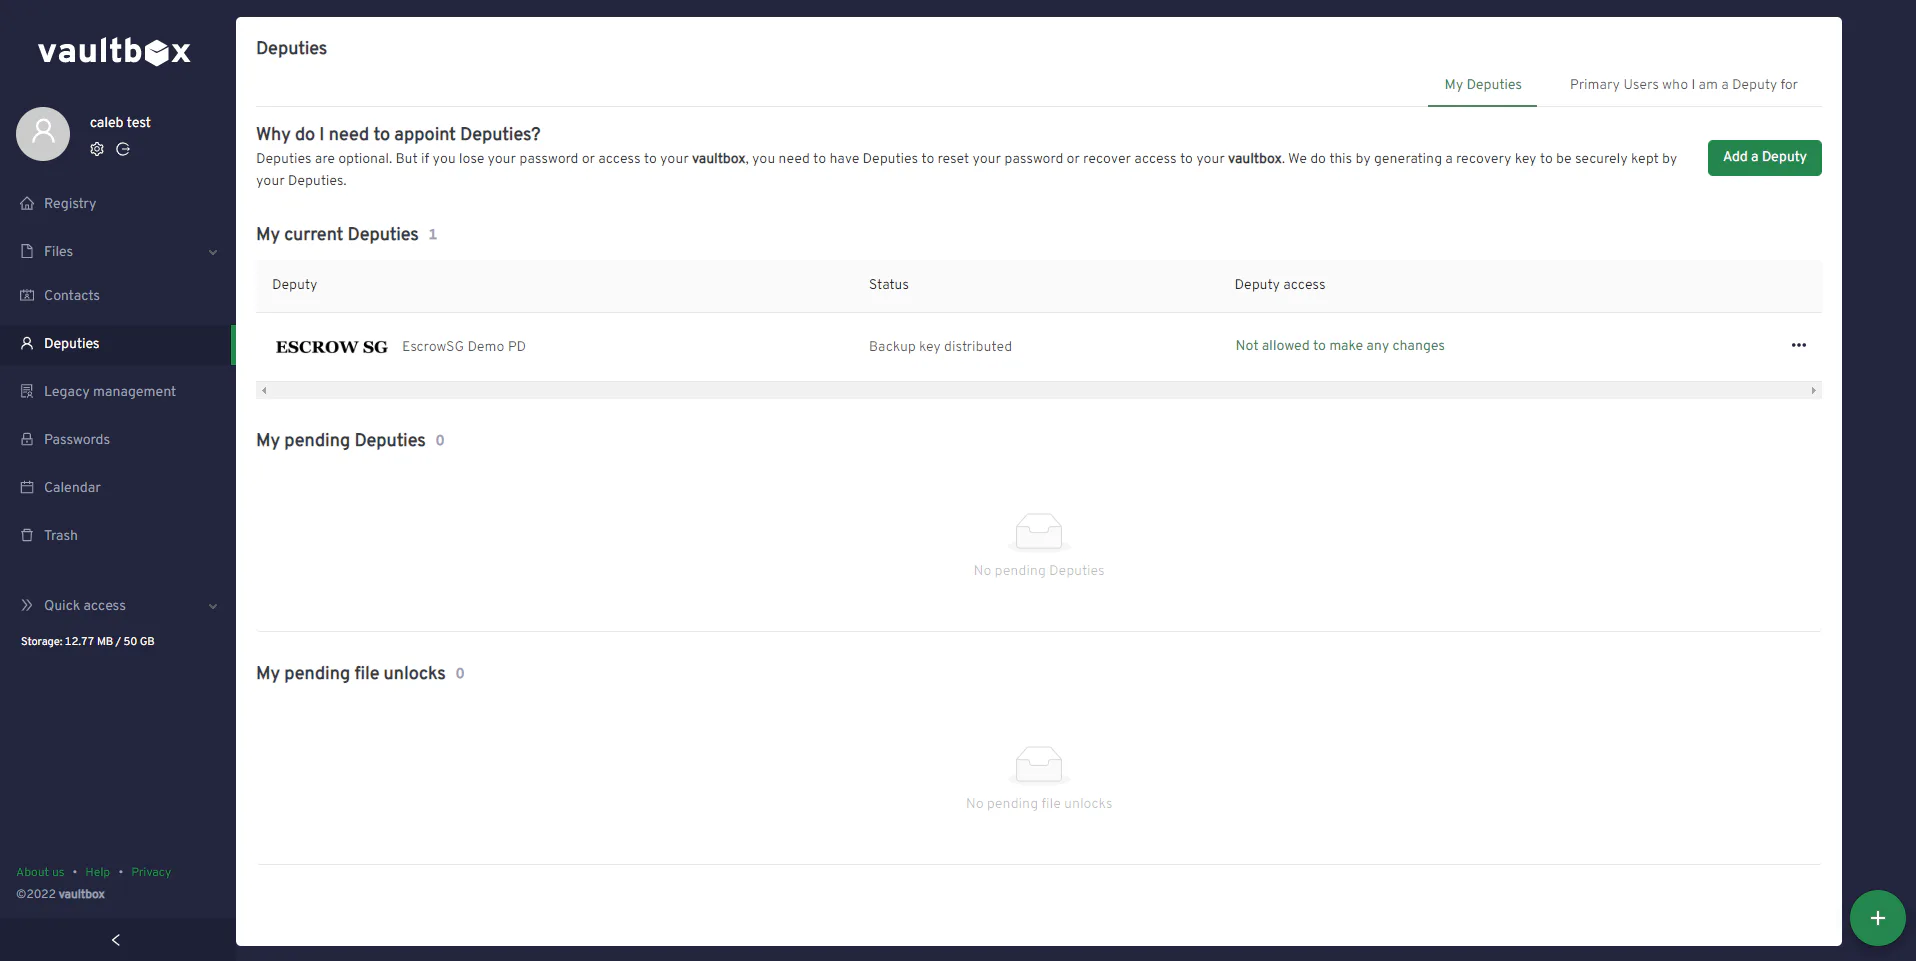Click horizontal scrollbar left arrow
The width and height of the screenshot is (1916, 961).
coord(264,390)
